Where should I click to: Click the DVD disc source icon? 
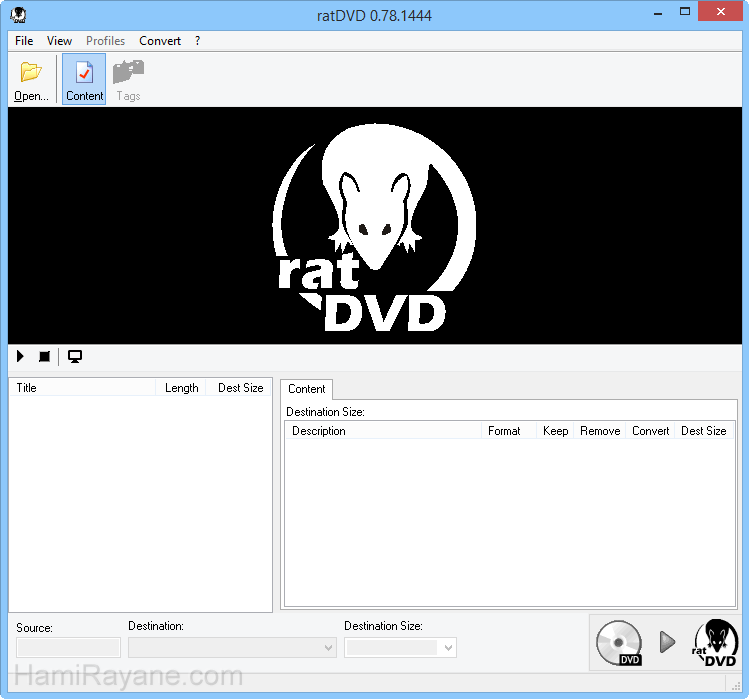point(619,643)
